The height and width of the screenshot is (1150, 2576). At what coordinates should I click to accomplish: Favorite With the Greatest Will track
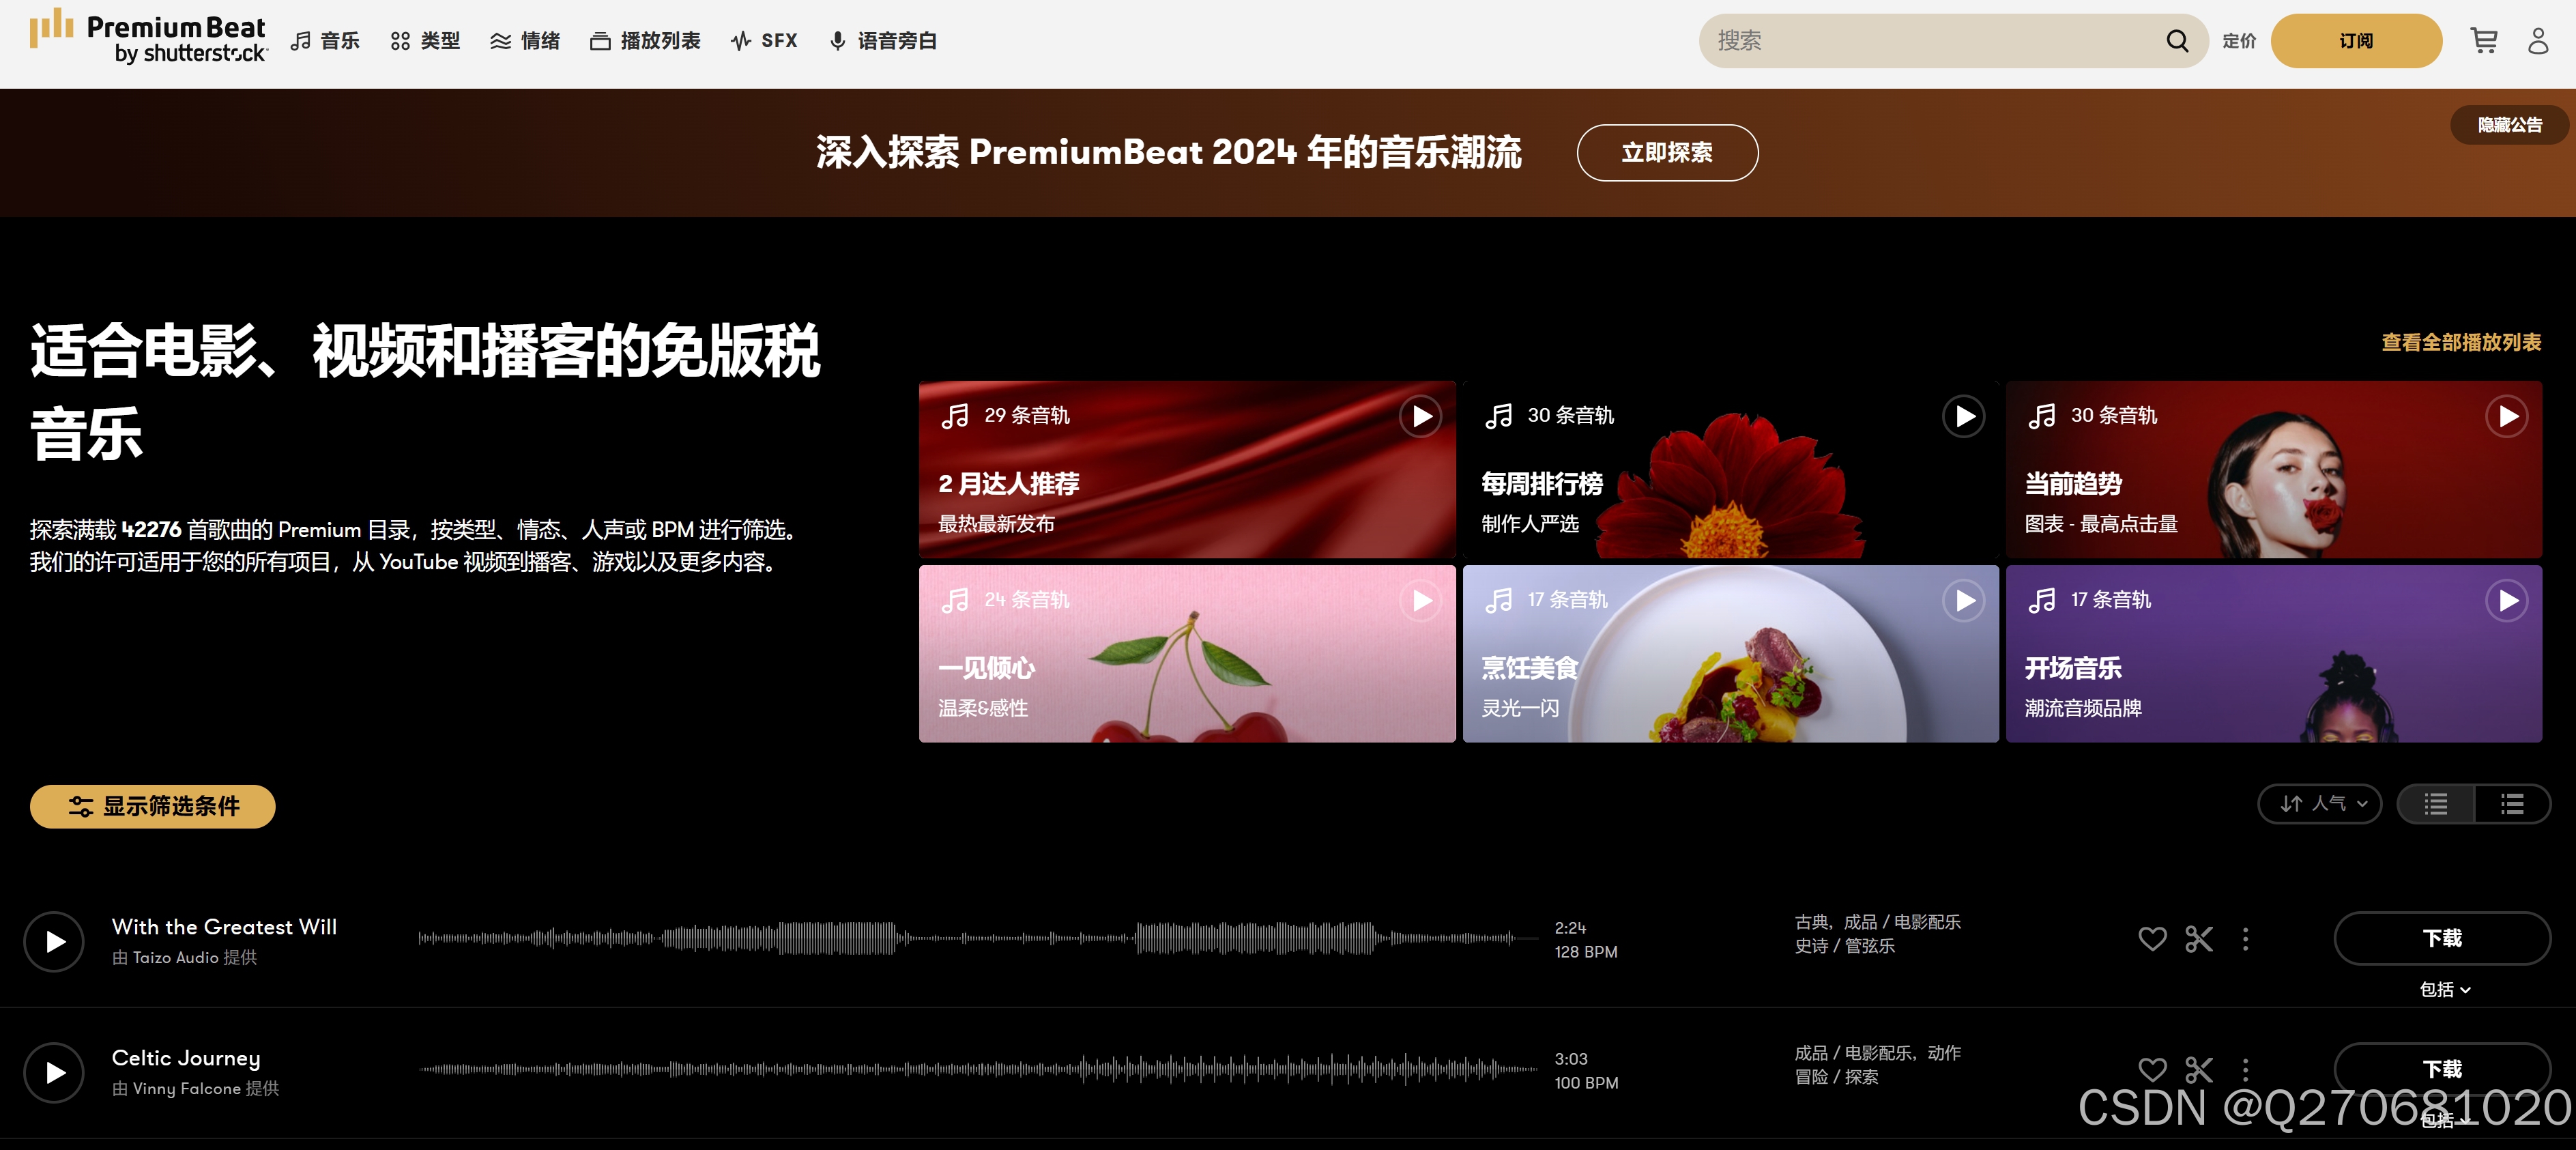pos(2152,938)
